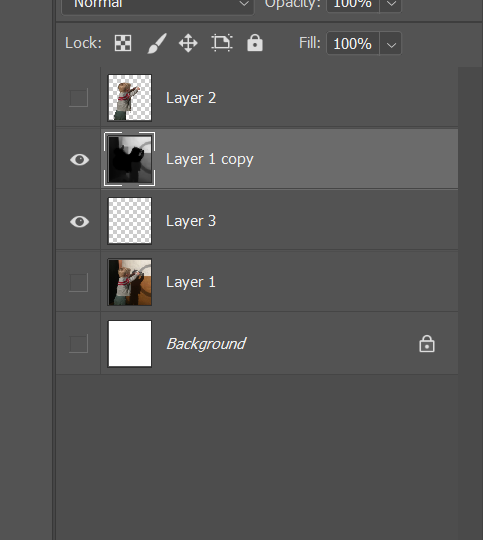Click the Fill 100% value field

[353, 43]
